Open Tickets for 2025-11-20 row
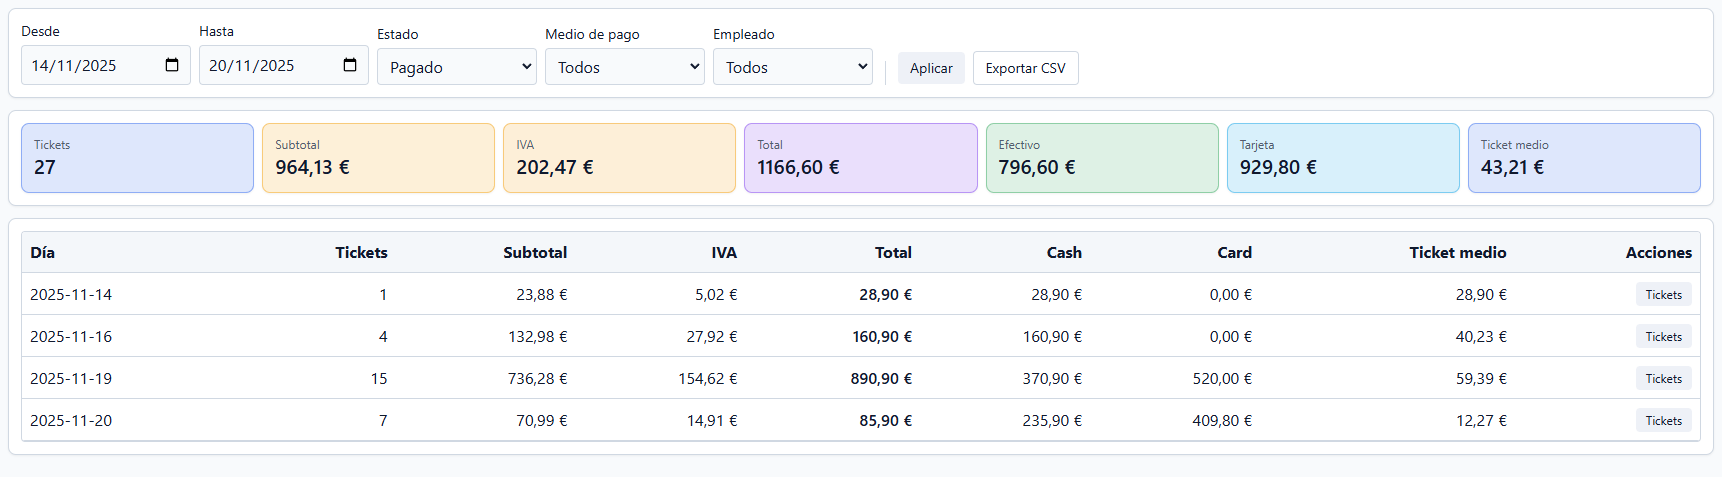The width and height of the screenshot is (1722, 477). tap(1663, 421)
